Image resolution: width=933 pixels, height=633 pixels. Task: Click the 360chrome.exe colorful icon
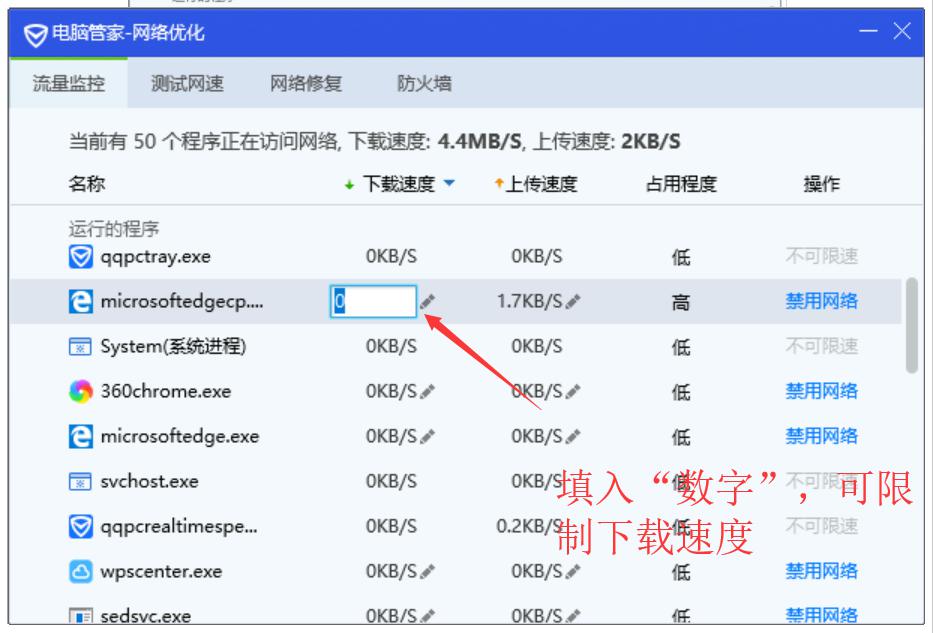click(x=80, y=391)
